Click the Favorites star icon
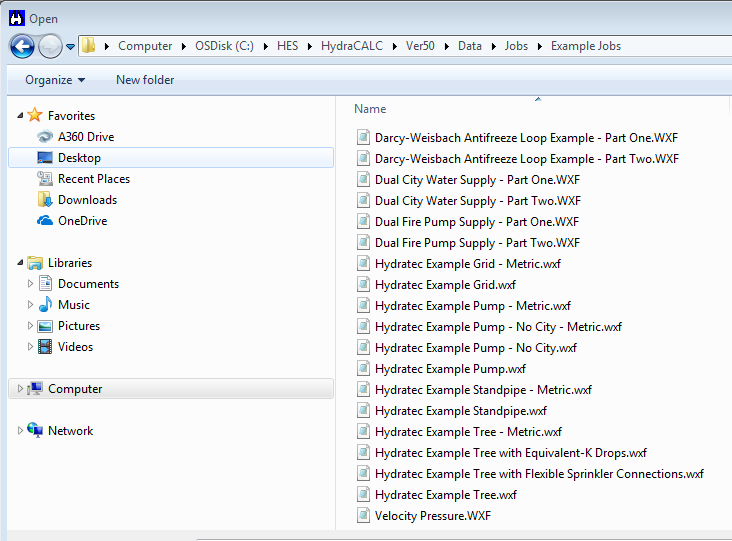This screenshot has height=541, width=732. click(35, 115)
